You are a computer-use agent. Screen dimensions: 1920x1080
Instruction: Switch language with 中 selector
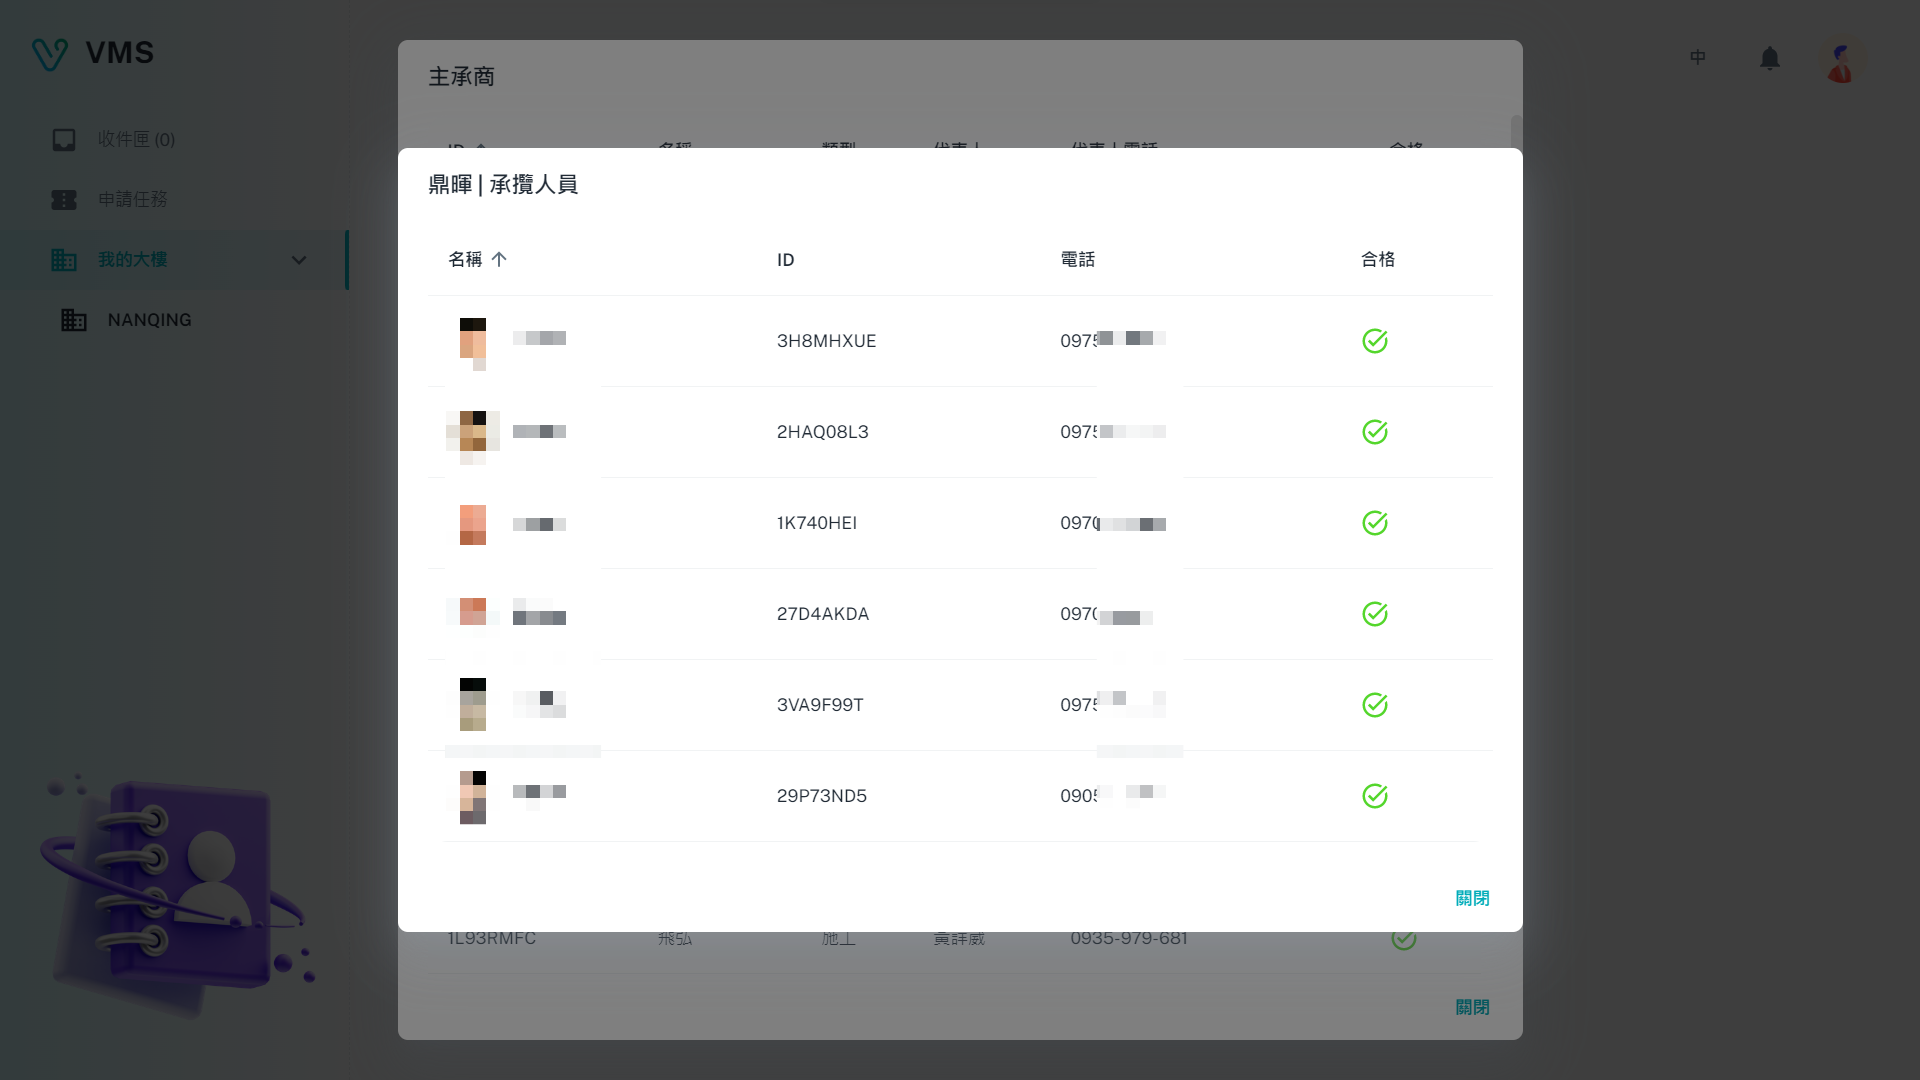(1697, 58)
